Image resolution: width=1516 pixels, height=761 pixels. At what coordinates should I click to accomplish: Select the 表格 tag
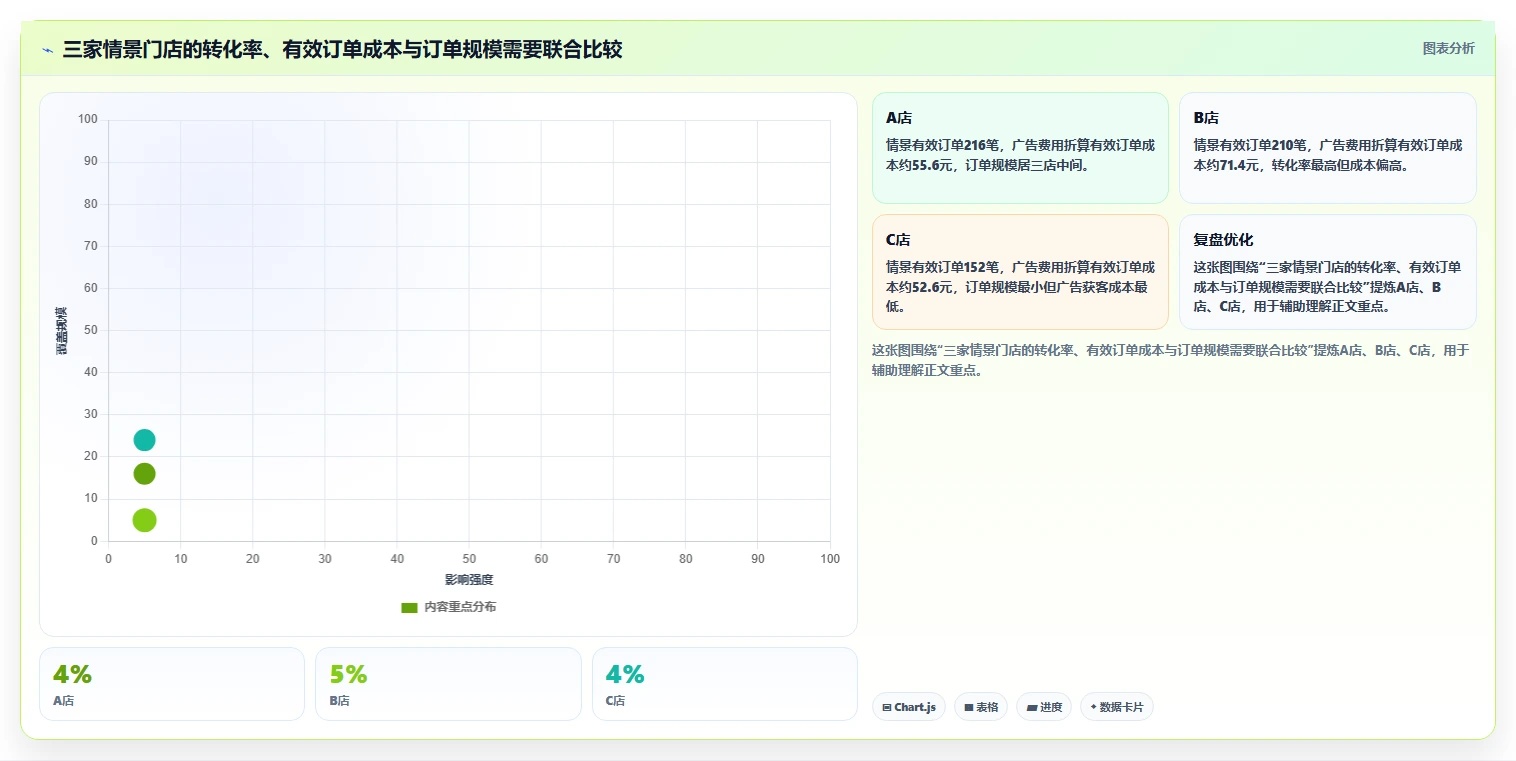[981, 707]
